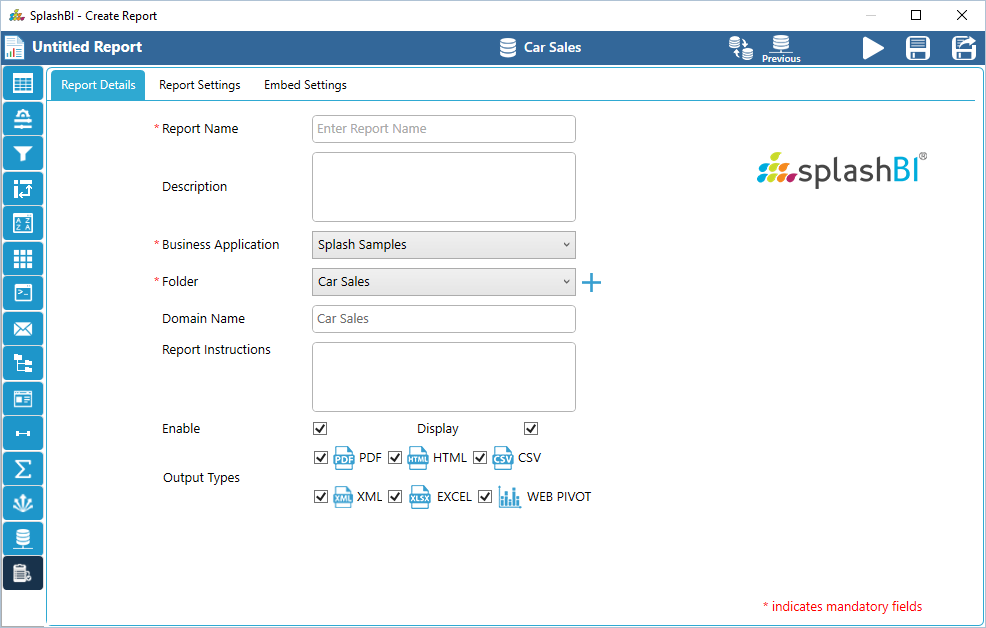
Task: Click the Report Instructions text box
Action: pyautogui.click(x=444, y=377)
